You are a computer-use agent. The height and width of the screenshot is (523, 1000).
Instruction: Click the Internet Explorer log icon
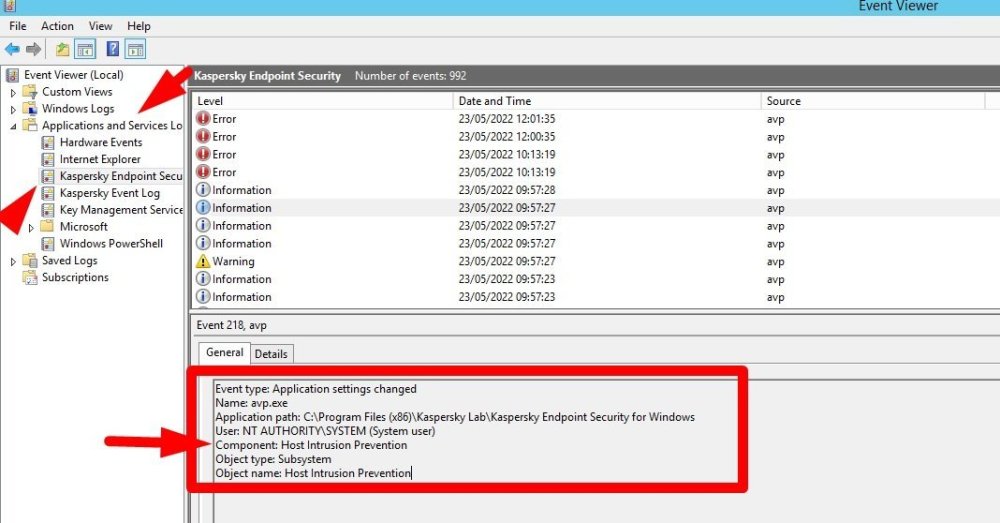48,159
